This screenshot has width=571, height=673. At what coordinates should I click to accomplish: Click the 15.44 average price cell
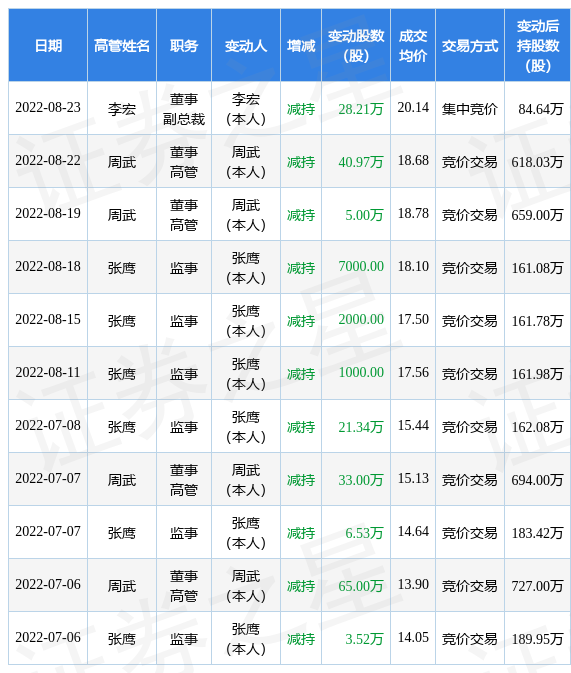[413, 425]
